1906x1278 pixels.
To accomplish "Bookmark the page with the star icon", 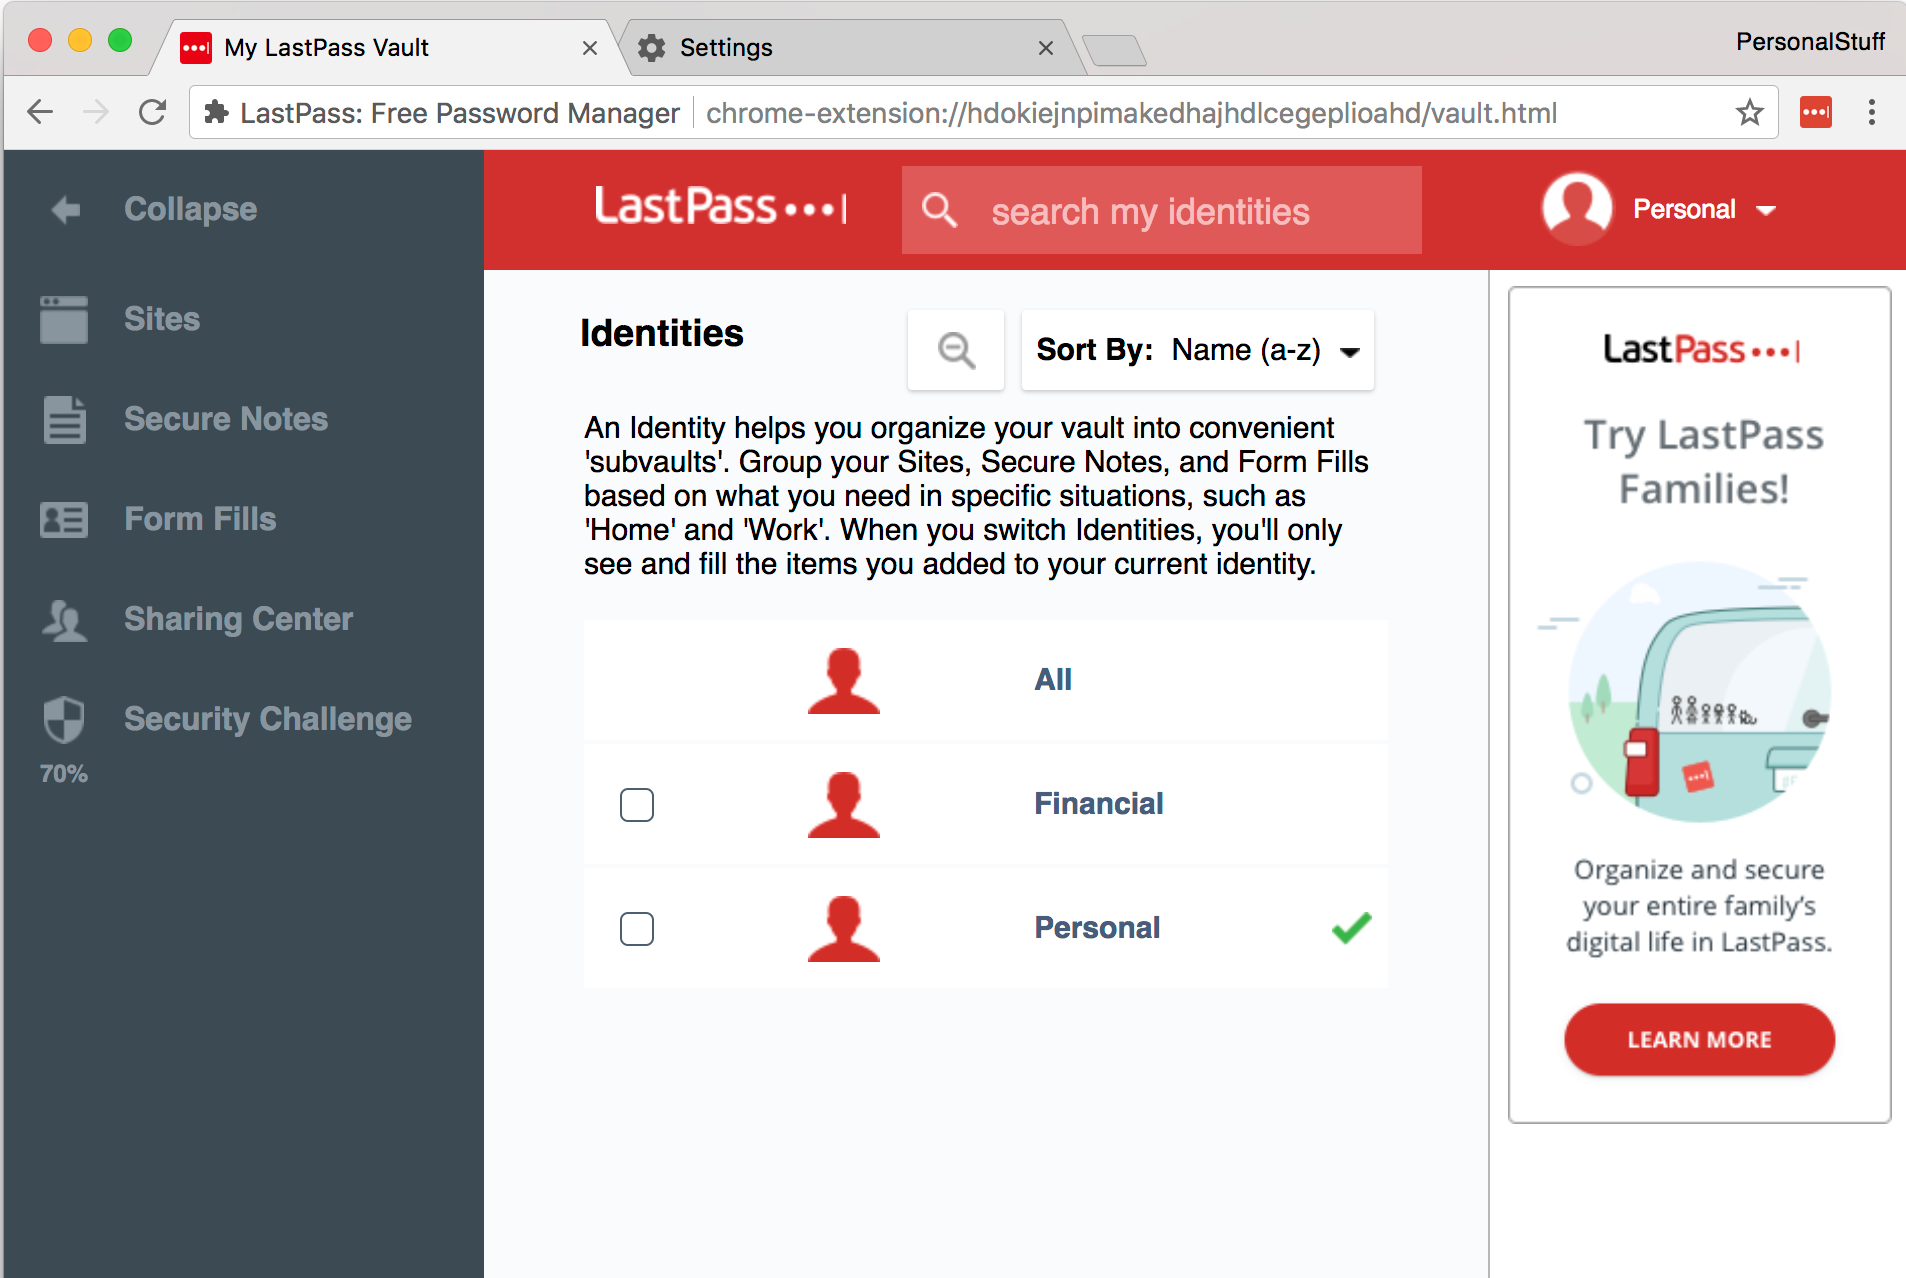I will [1749, 112].
